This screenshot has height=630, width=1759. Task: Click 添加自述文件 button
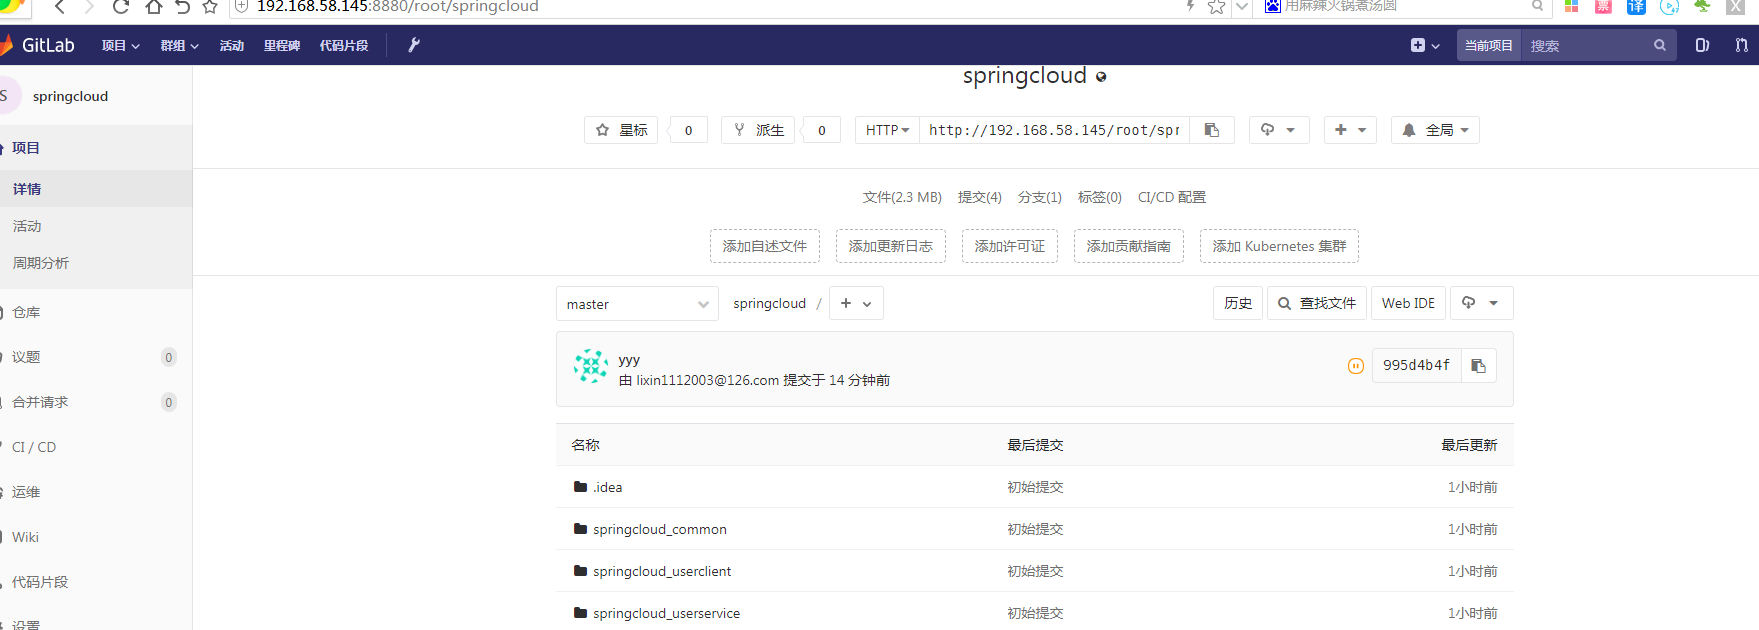coord(765,246)
